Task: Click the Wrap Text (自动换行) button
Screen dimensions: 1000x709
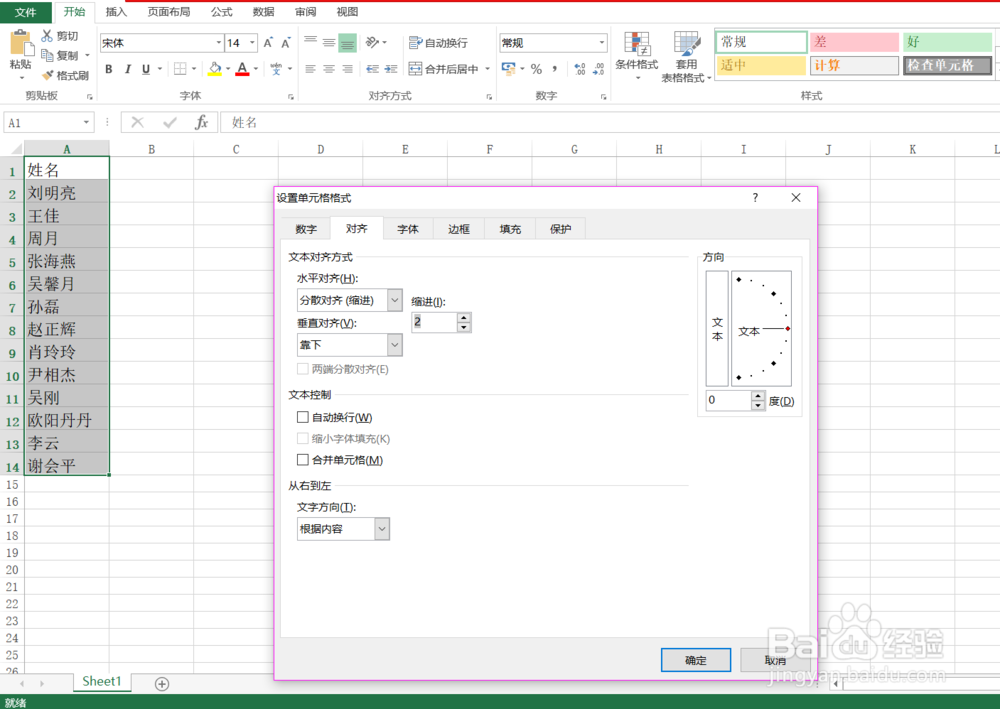Action: tap(438, 43)
